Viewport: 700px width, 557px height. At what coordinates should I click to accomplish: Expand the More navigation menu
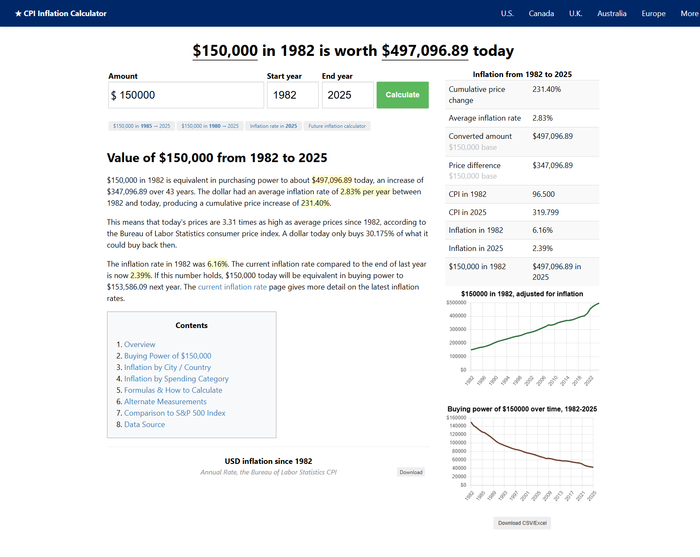click(x=688, y=13)
